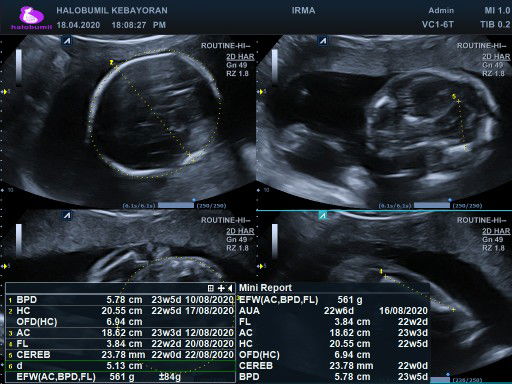
Task: Click the focus depth marker in the bottom-left quadrant
Action: tap(5, 266)
